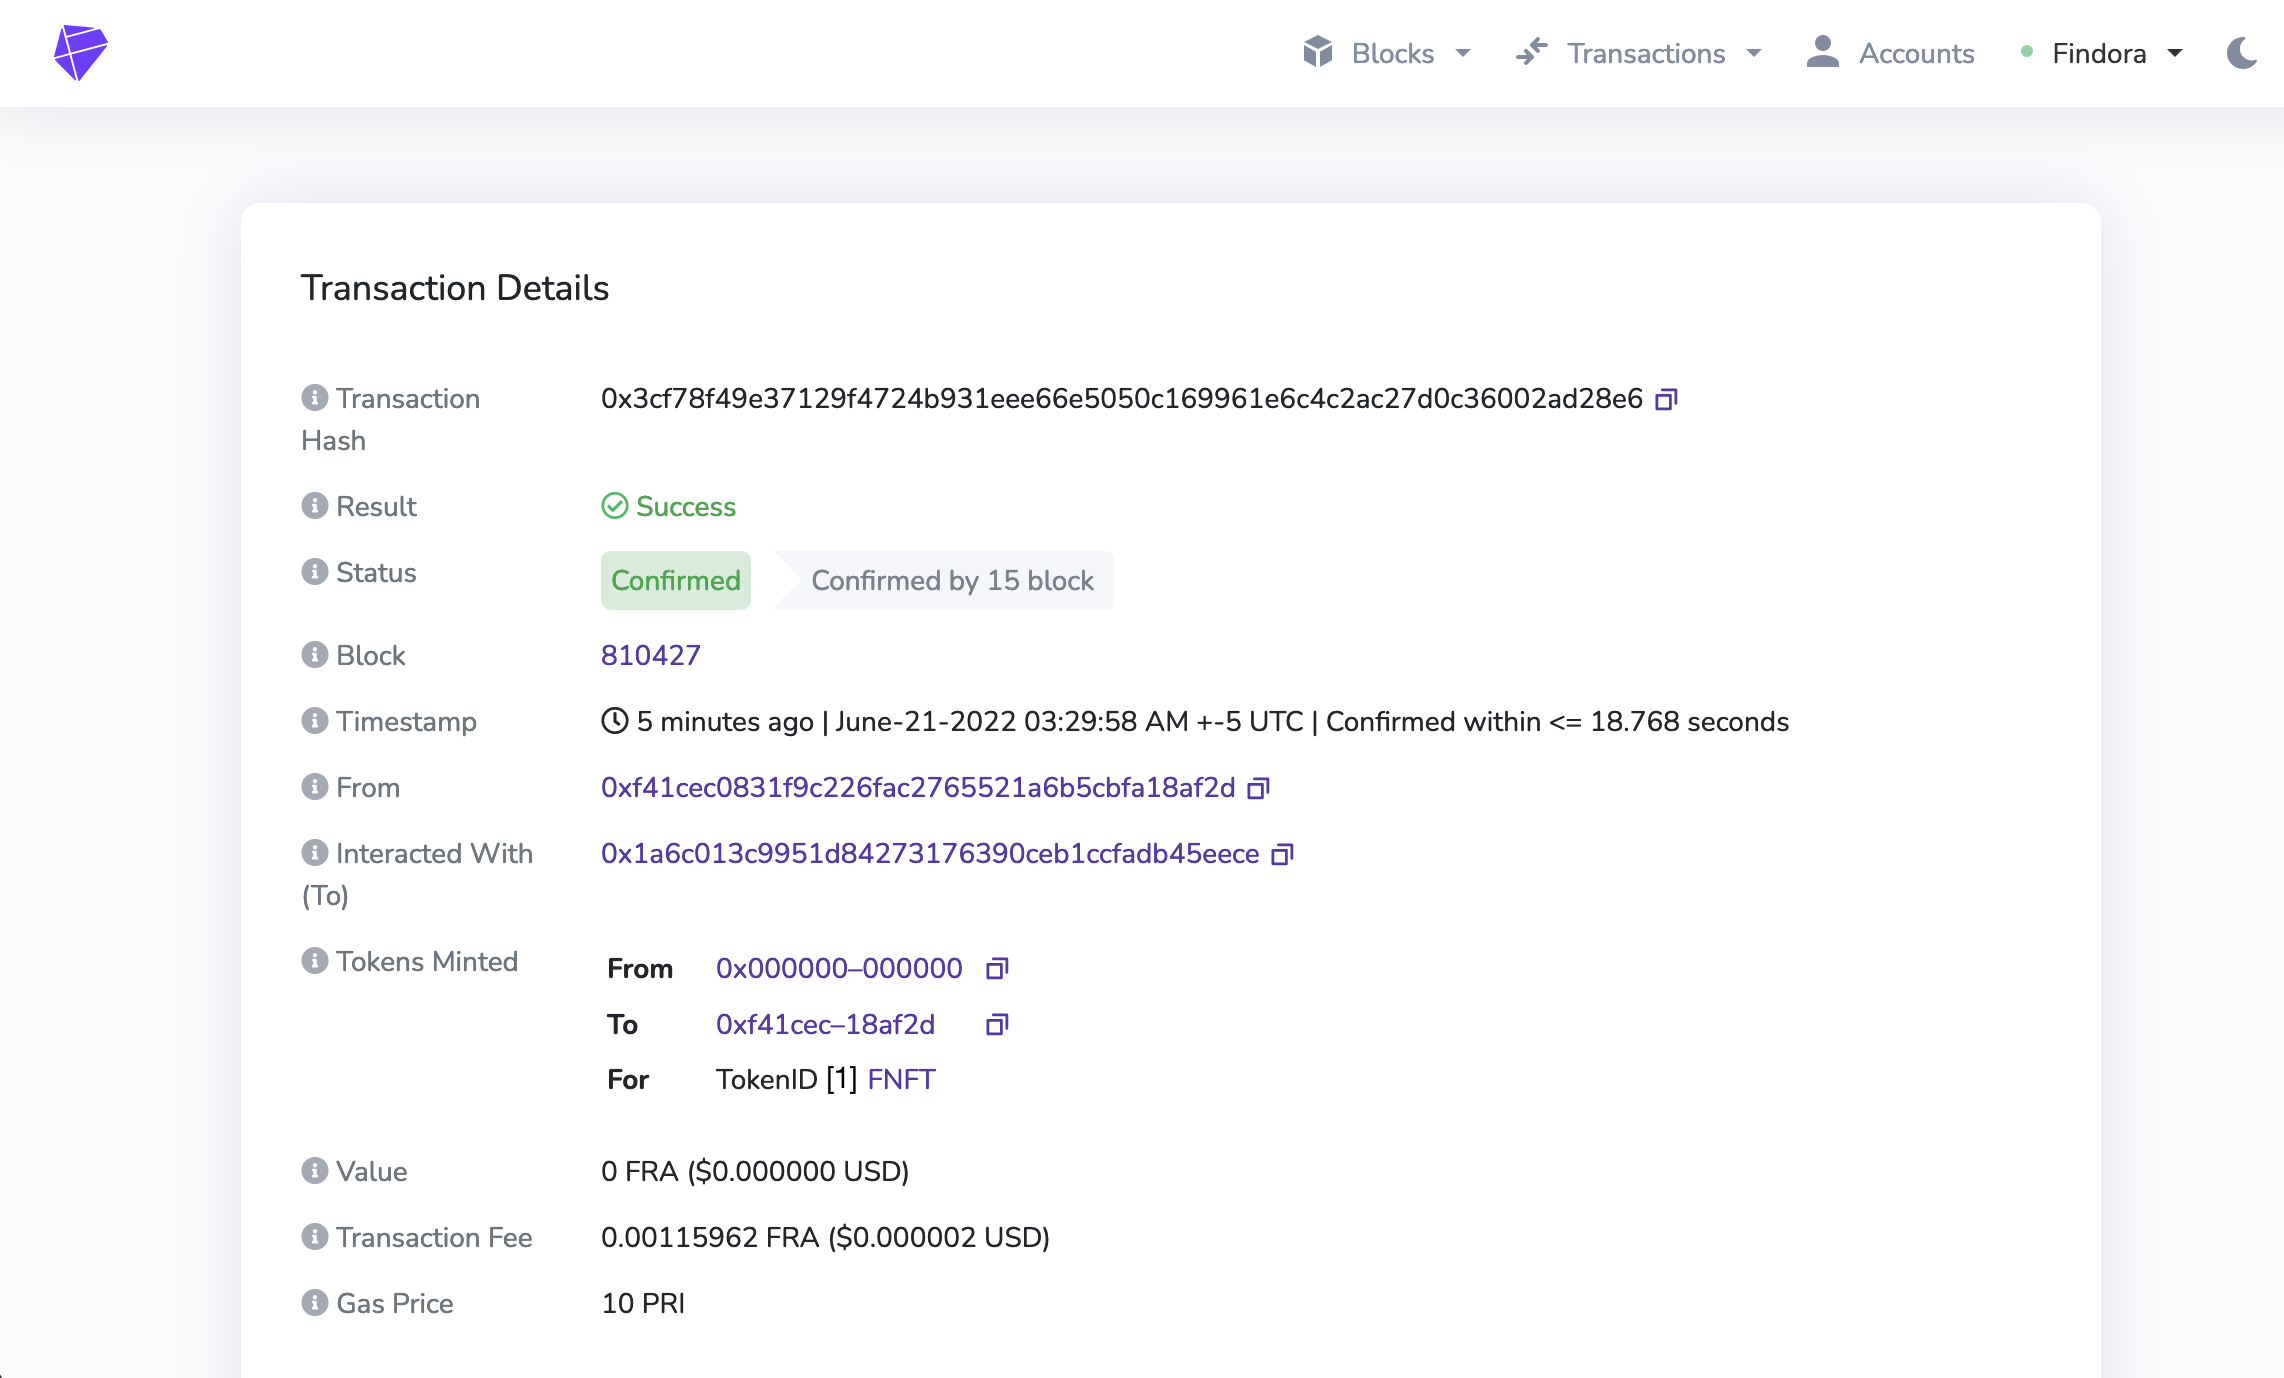Copy the transaction hash
The width and height of the screenshot is (2284, 1378).
point(1665,400)
